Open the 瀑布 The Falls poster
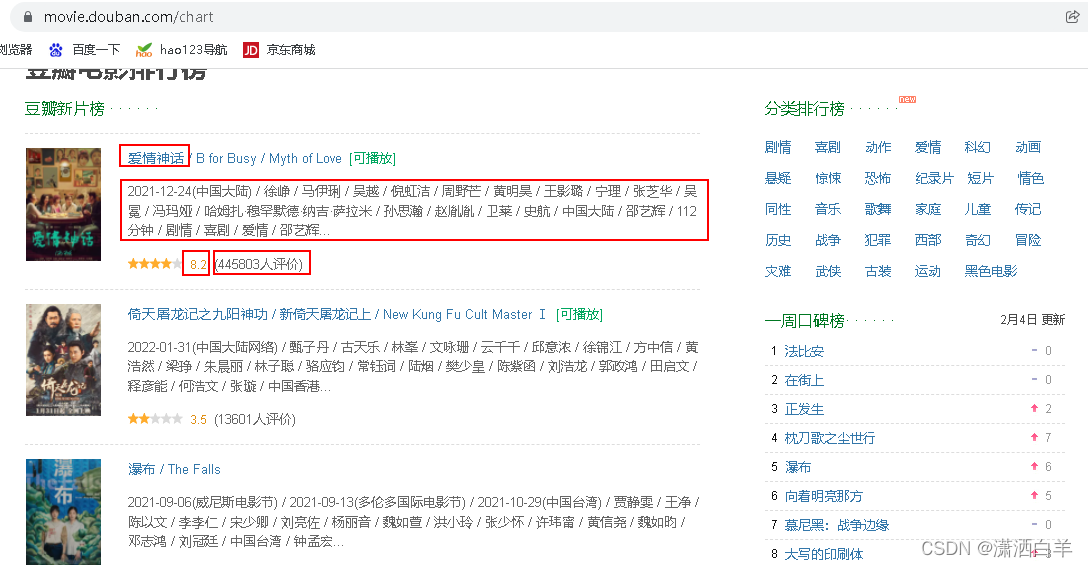The image size is (1088, 567). click(x=63, y=512)
